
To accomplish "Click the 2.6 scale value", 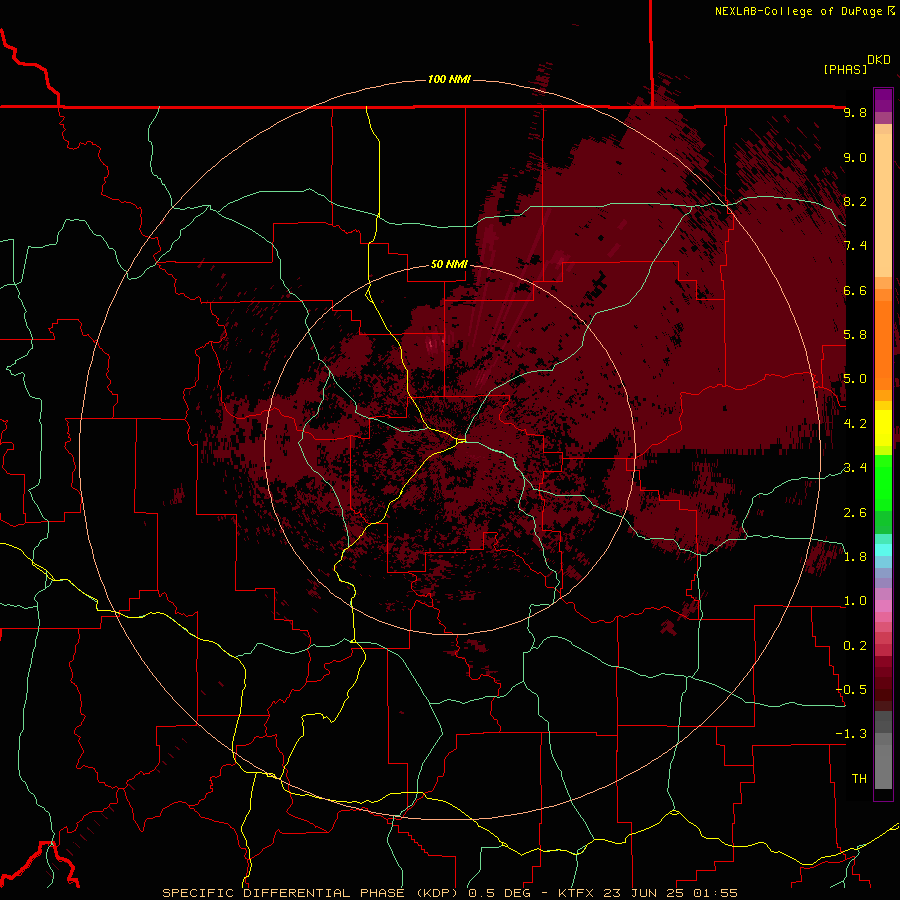I will pyautogui.click(x=855, y=513).
